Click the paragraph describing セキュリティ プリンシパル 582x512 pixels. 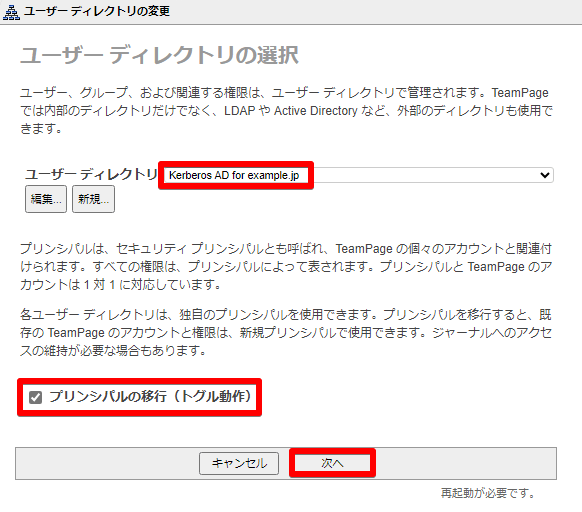pos(286,267)
